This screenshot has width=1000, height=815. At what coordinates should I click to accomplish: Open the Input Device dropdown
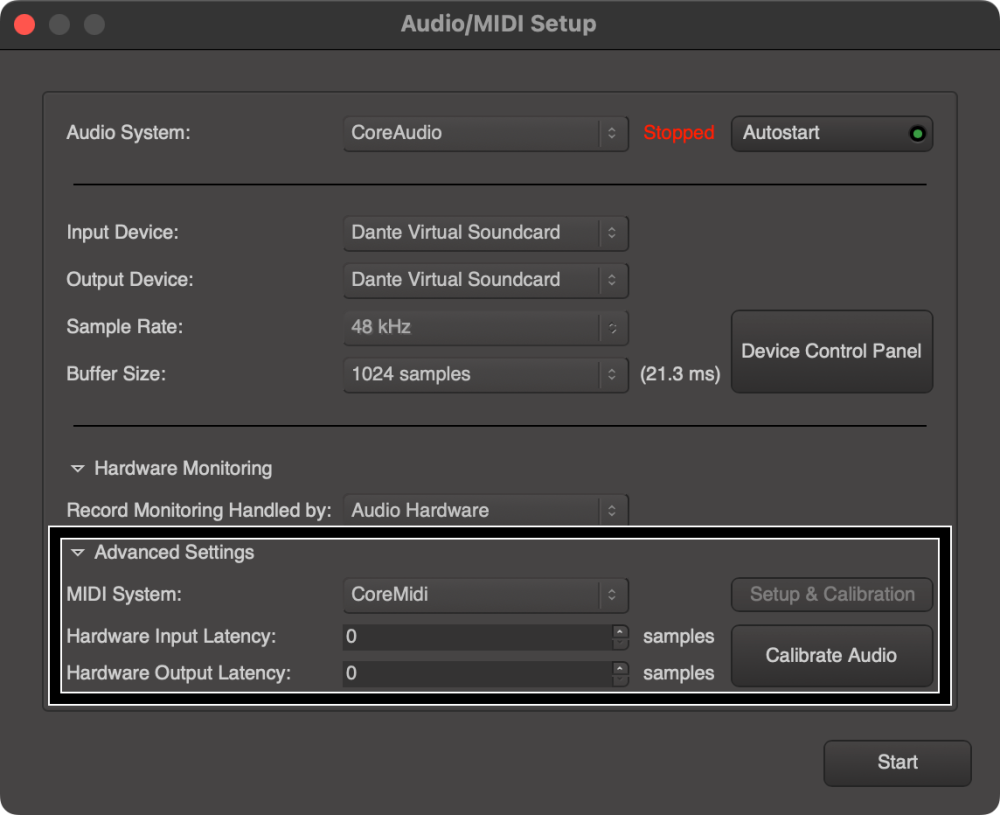pyautogui.click(x=485, y=233)
